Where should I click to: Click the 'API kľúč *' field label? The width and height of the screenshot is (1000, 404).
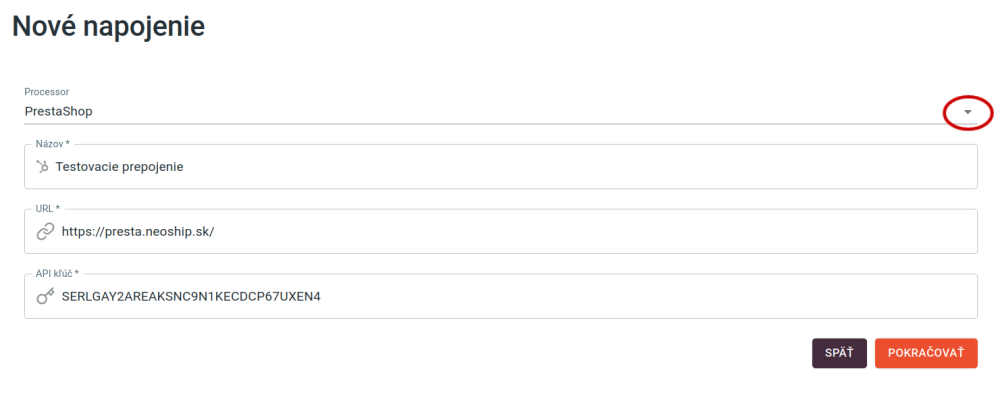[x=57, y=273]
